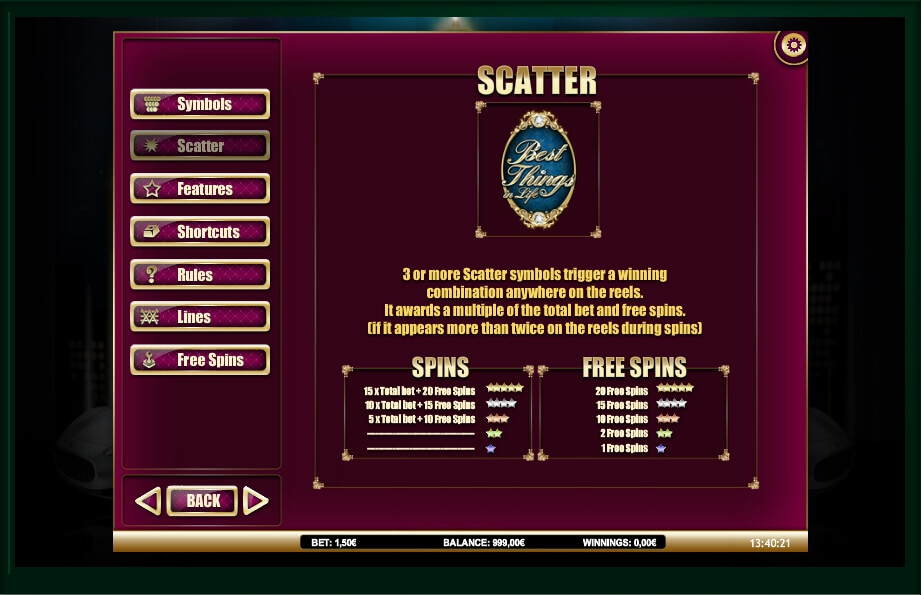Click the three-star icons in Spins table

[498, 418]
